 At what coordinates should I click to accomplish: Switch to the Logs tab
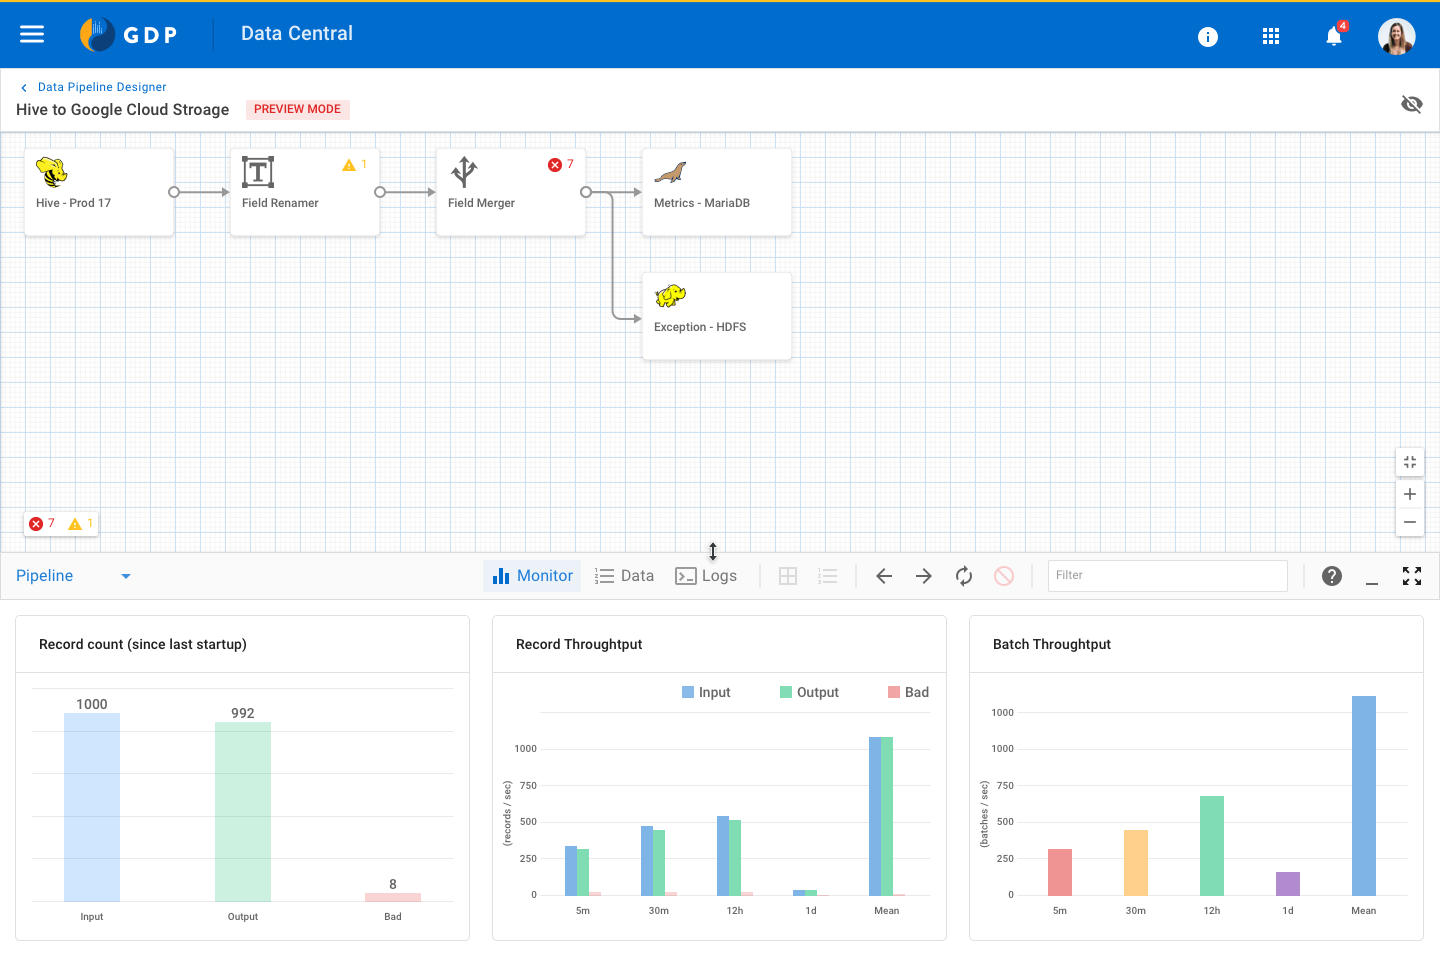pos(707,576)
